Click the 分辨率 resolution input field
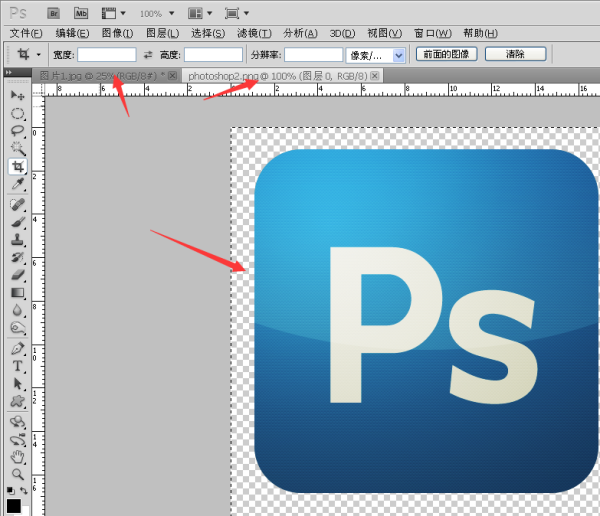Image resolution: width=600 pixels, height=516 pixels. coord(313,55)
